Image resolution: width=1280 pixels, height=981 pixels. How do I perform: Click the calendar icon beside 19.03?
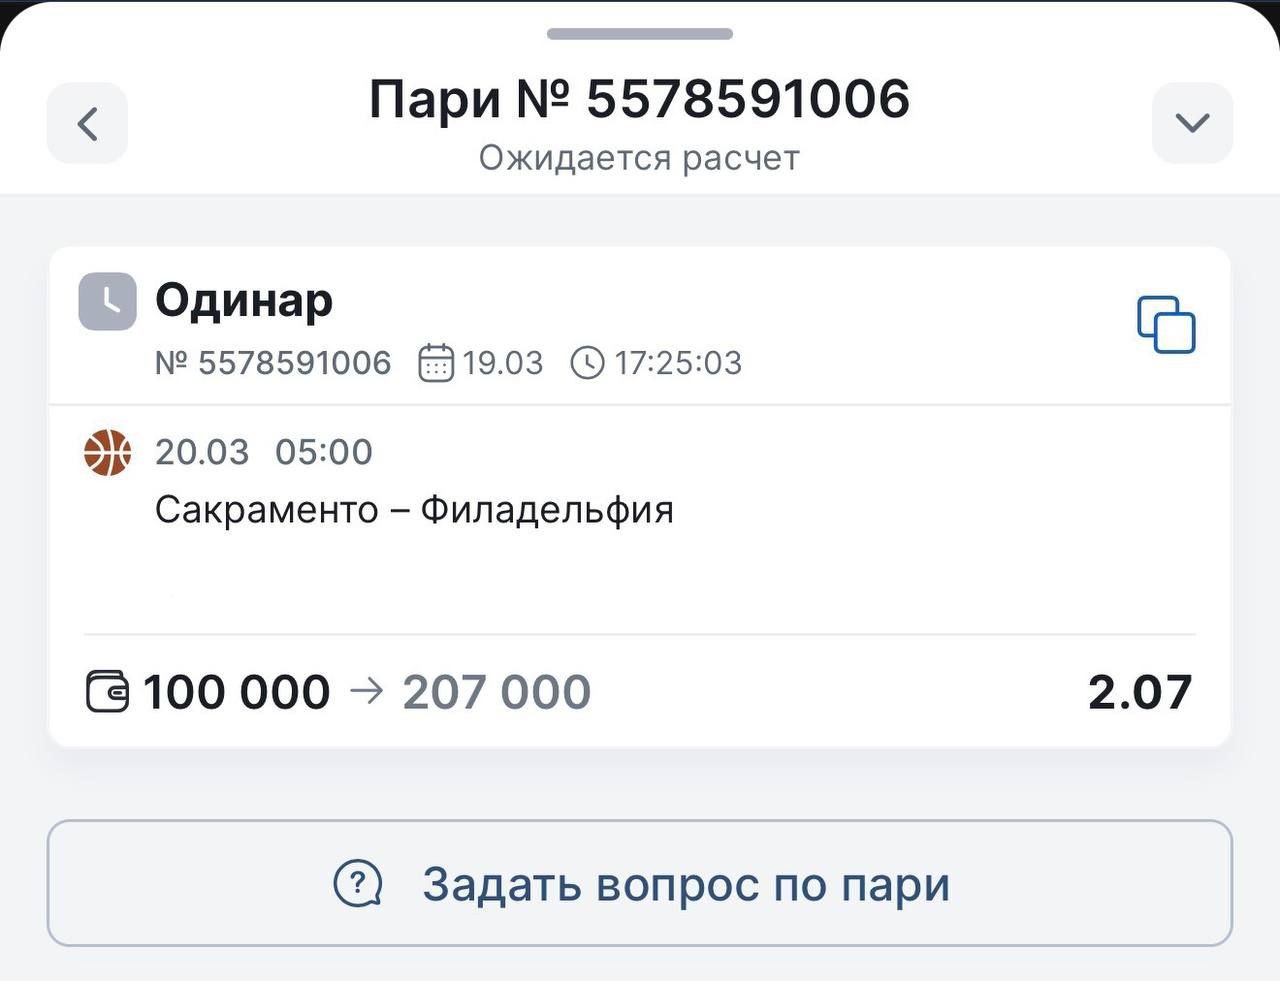[435, 362]
